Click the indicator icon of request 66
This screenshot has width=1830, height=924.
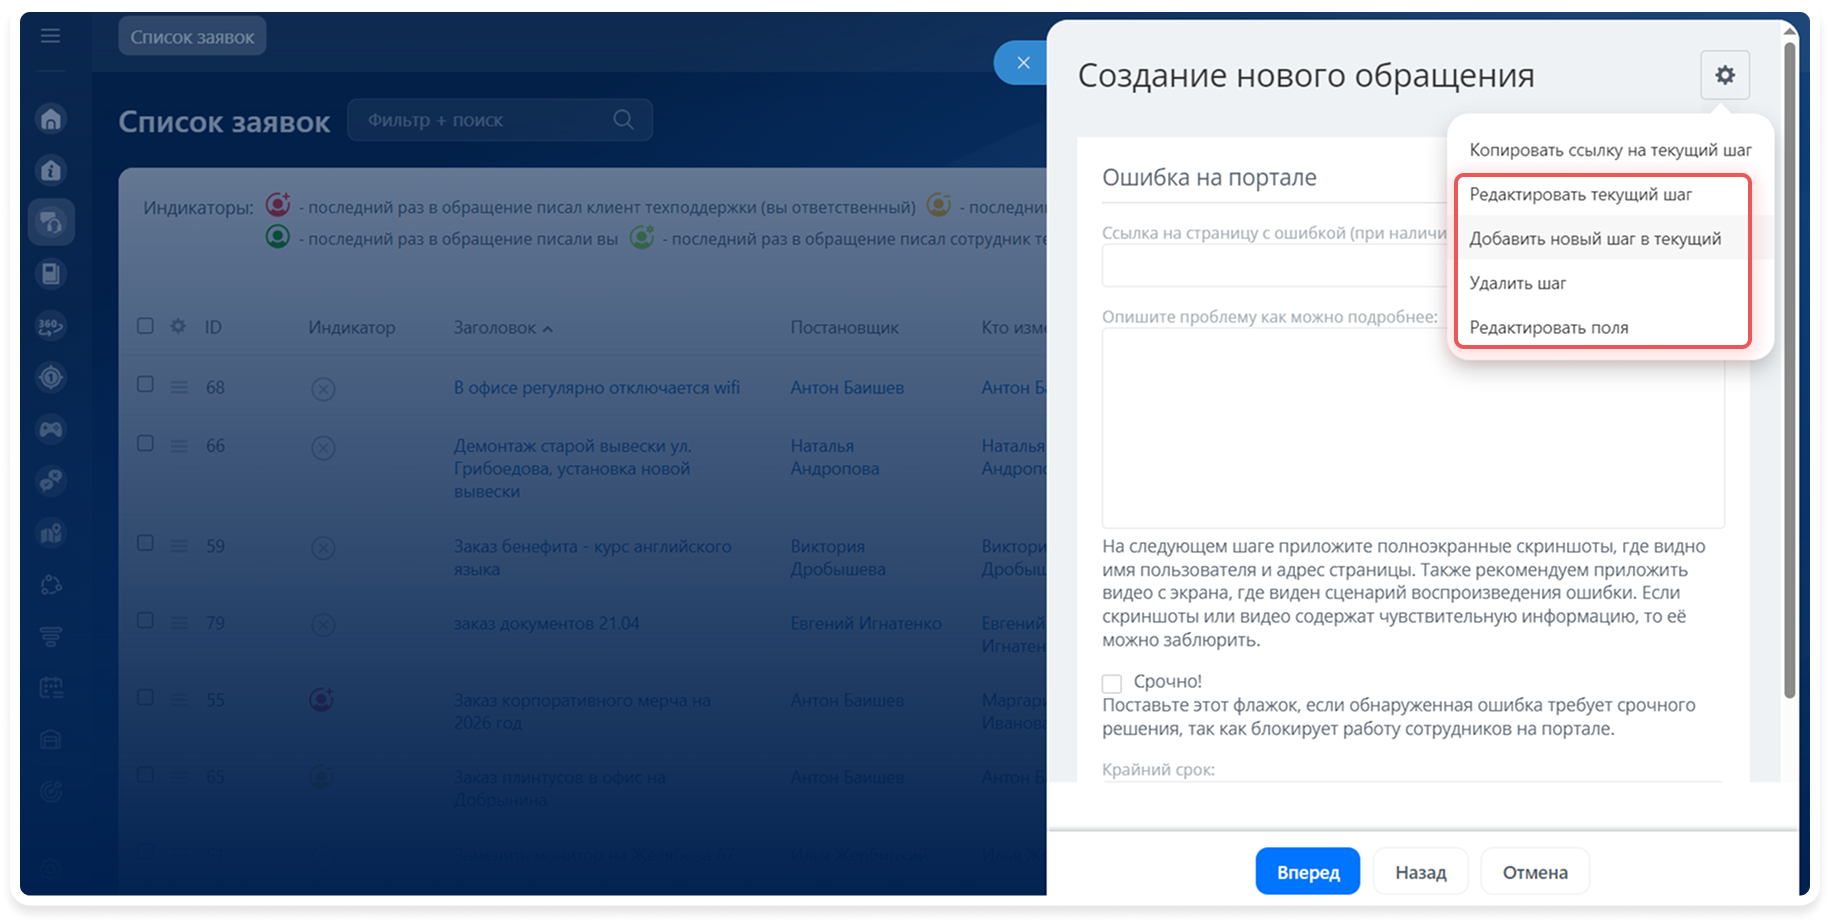point(323,448)
